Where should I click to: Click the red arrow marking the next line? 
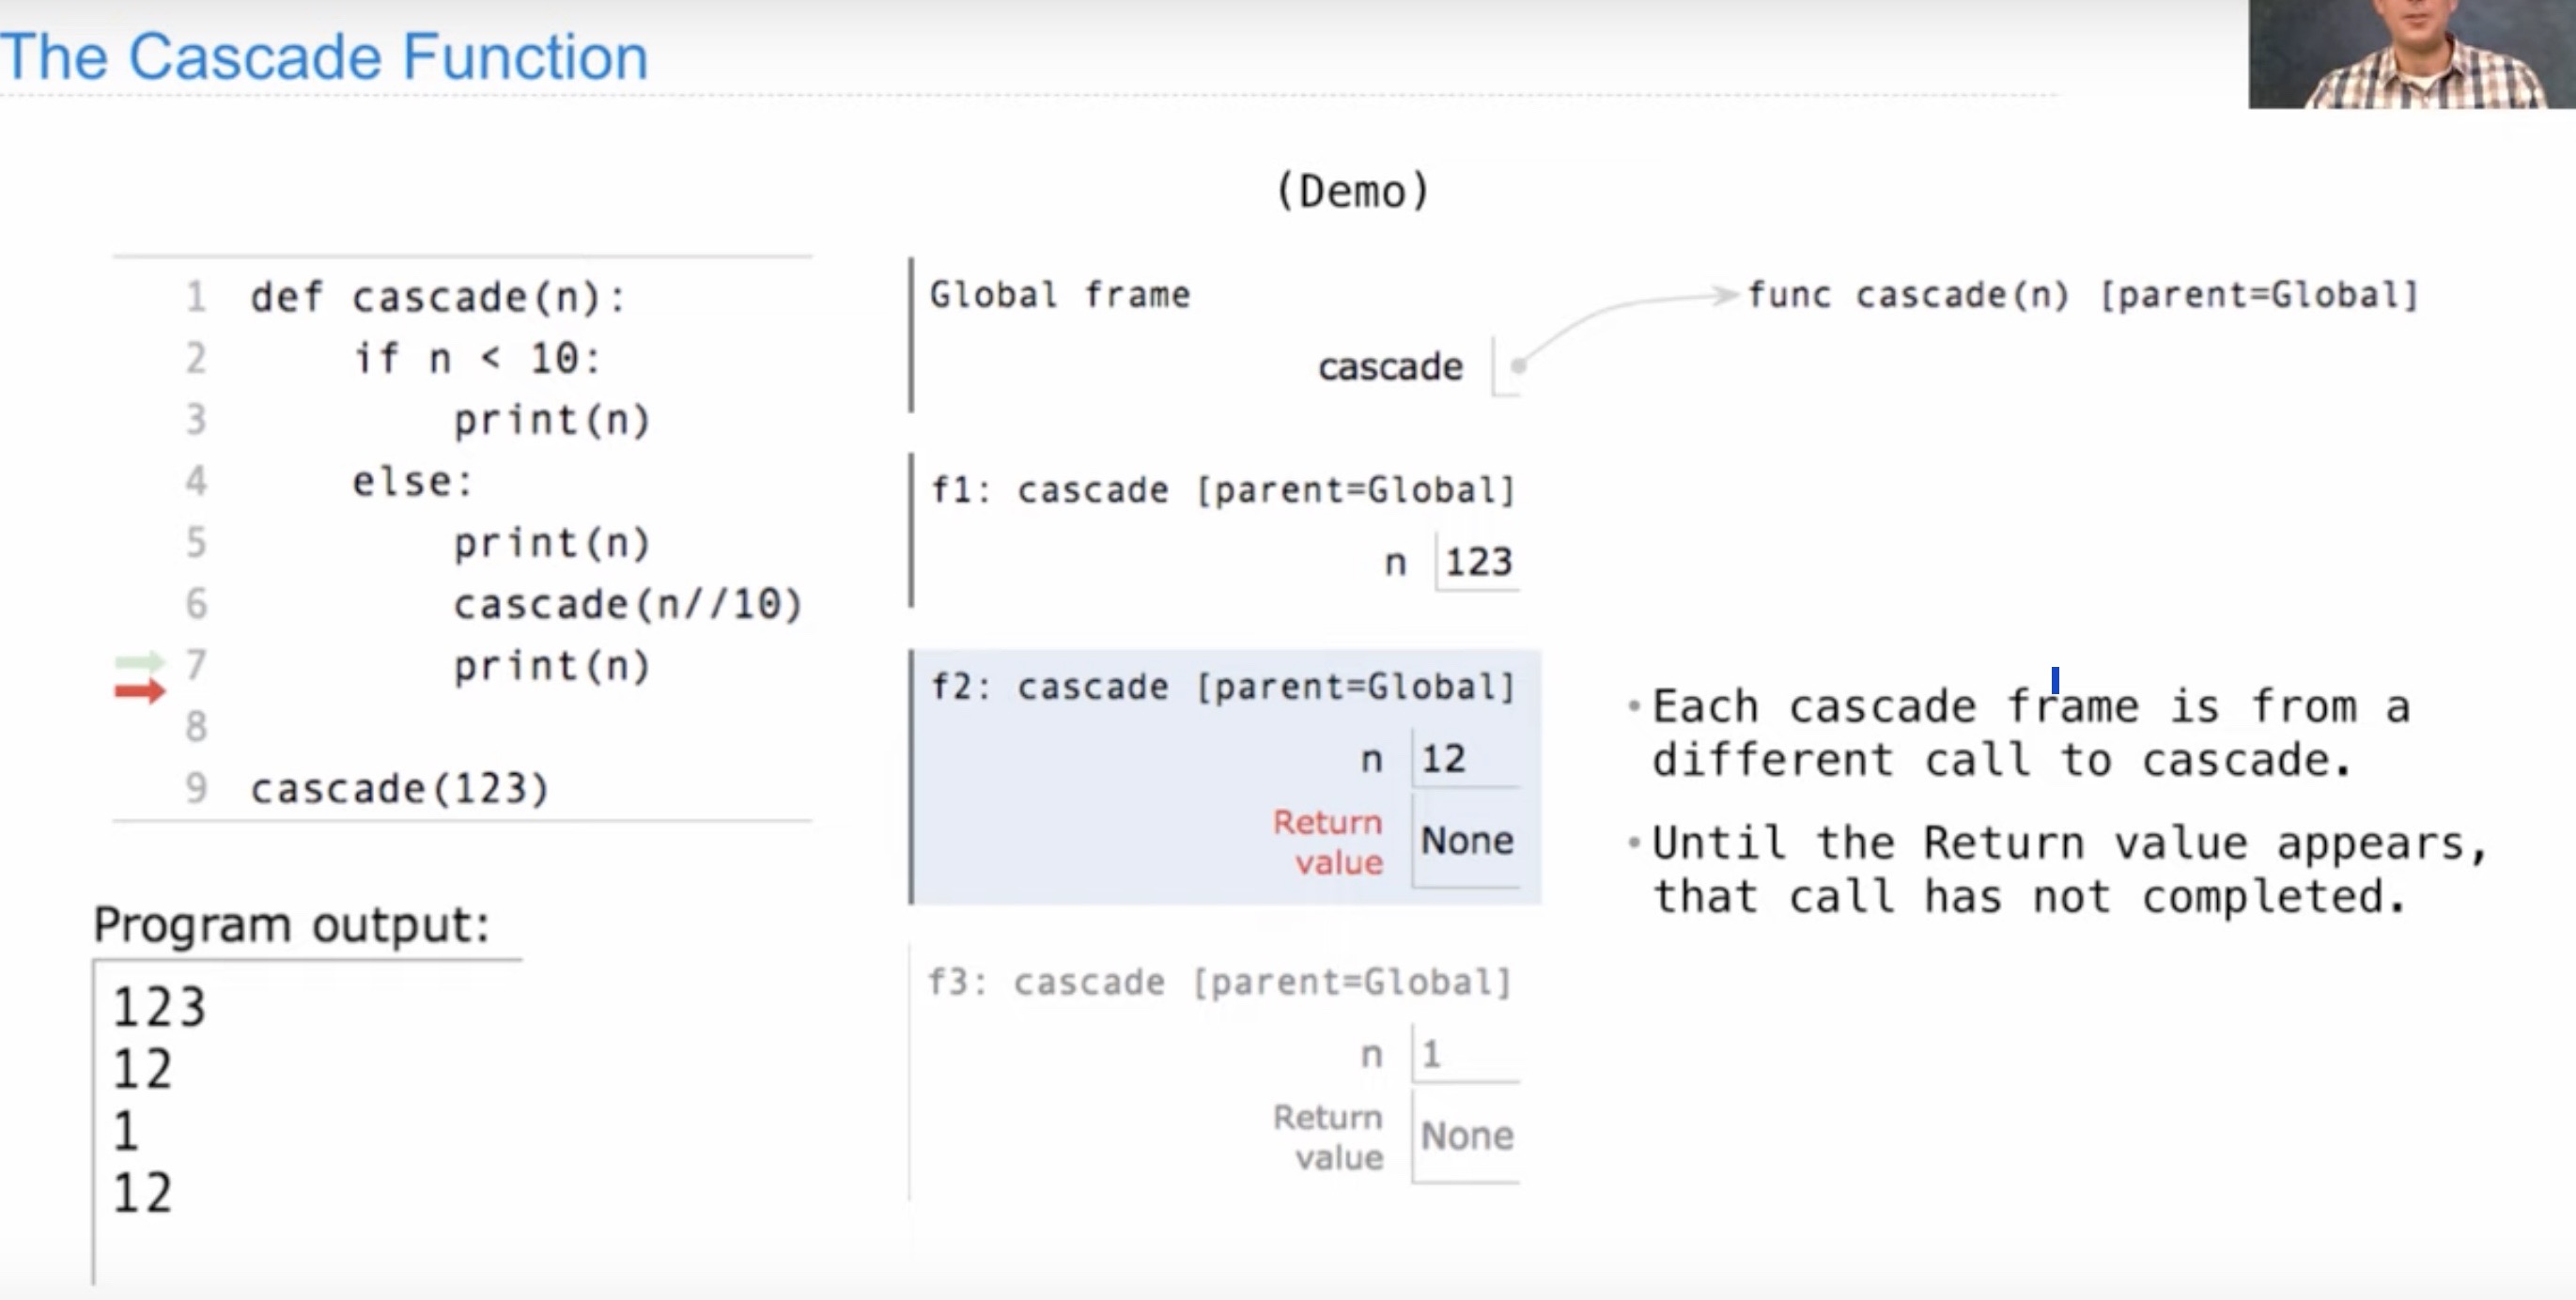(140, 691)
